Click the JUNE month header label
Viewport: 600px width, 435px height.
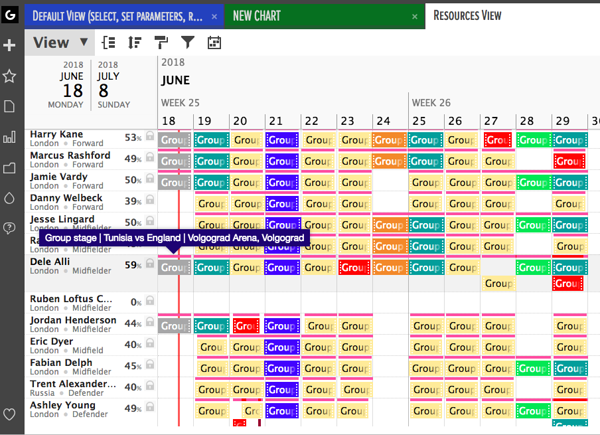[176, 80]
